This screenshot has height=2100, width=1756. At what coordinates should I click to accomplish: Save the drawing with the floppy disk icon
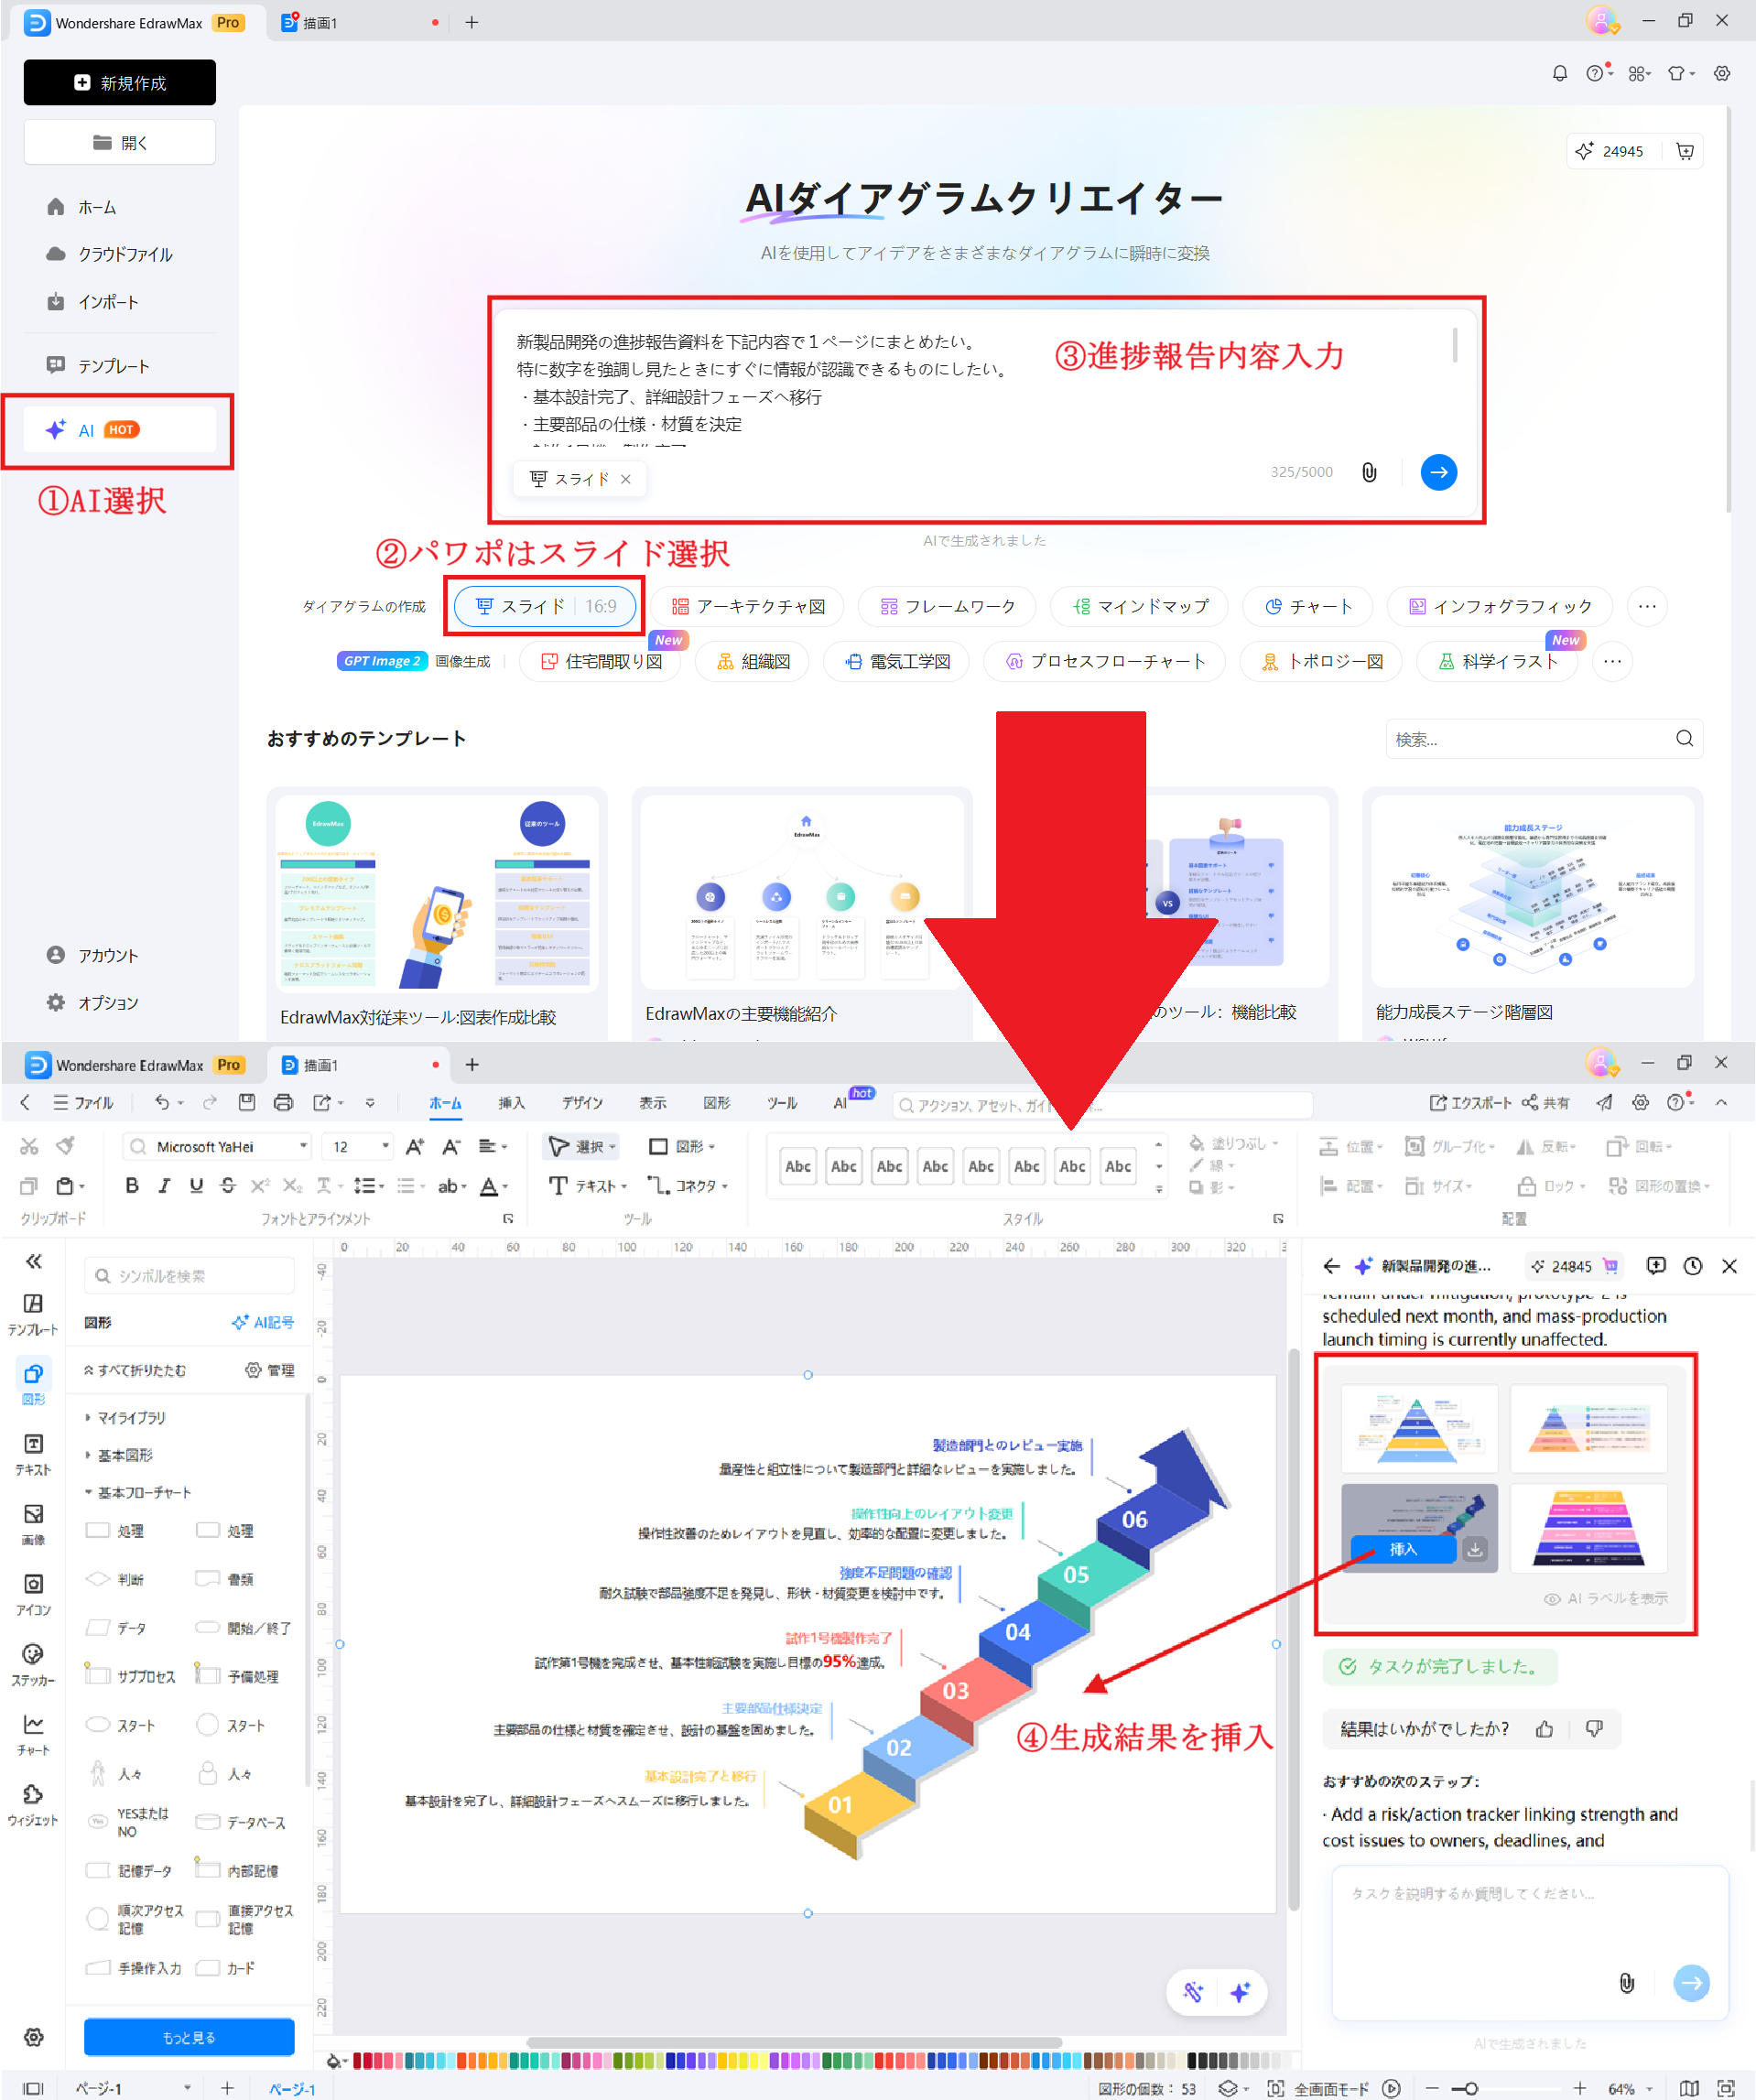[247, 1102]
